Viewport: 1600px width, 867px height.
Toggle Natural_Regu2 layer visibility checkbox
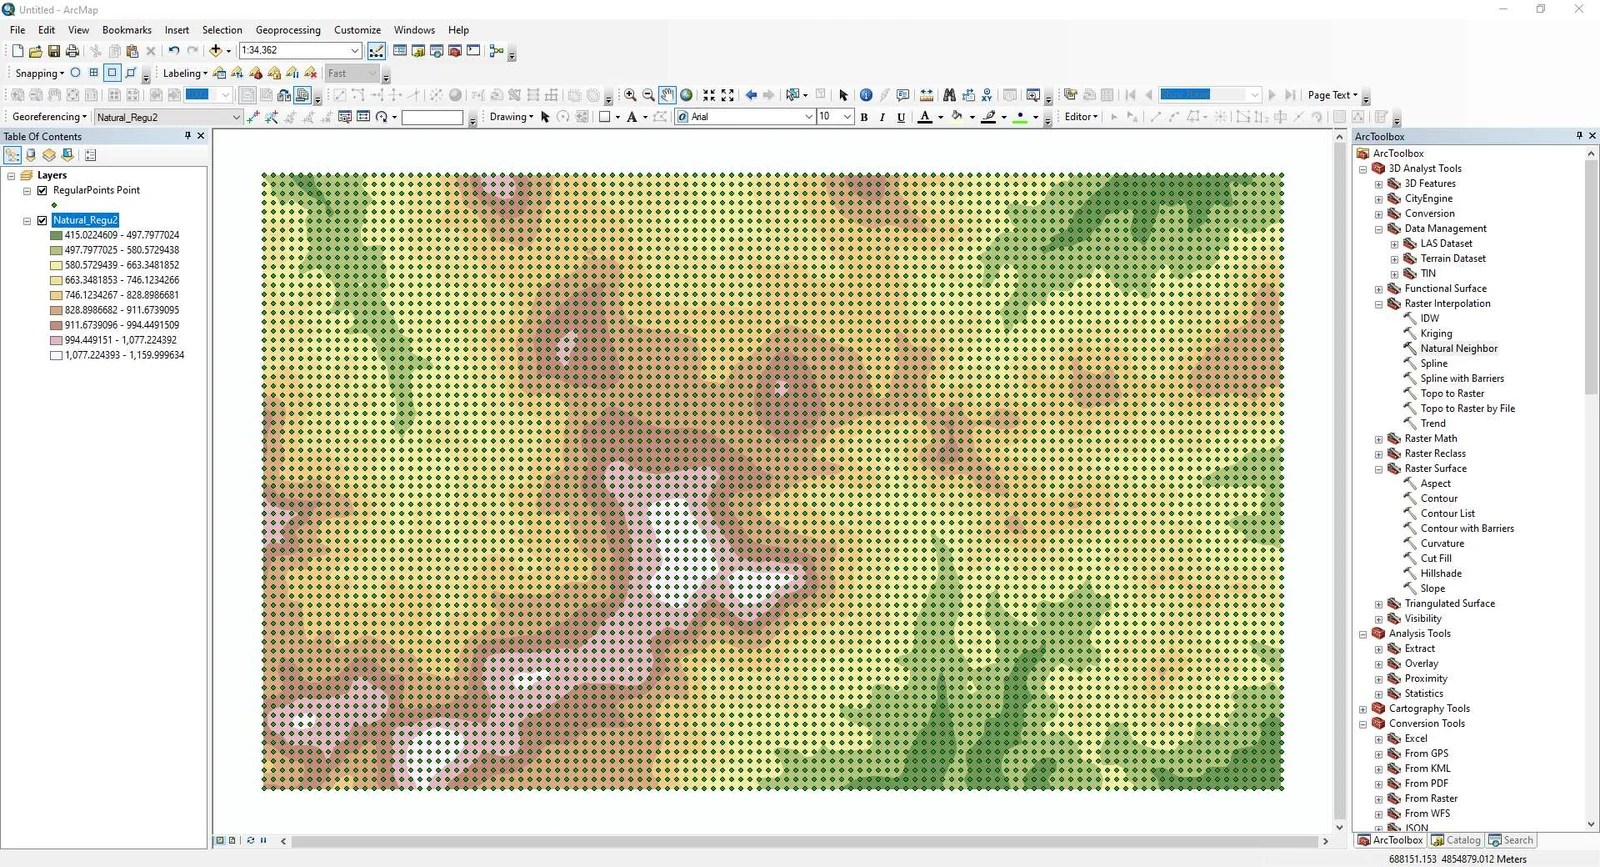42,220
